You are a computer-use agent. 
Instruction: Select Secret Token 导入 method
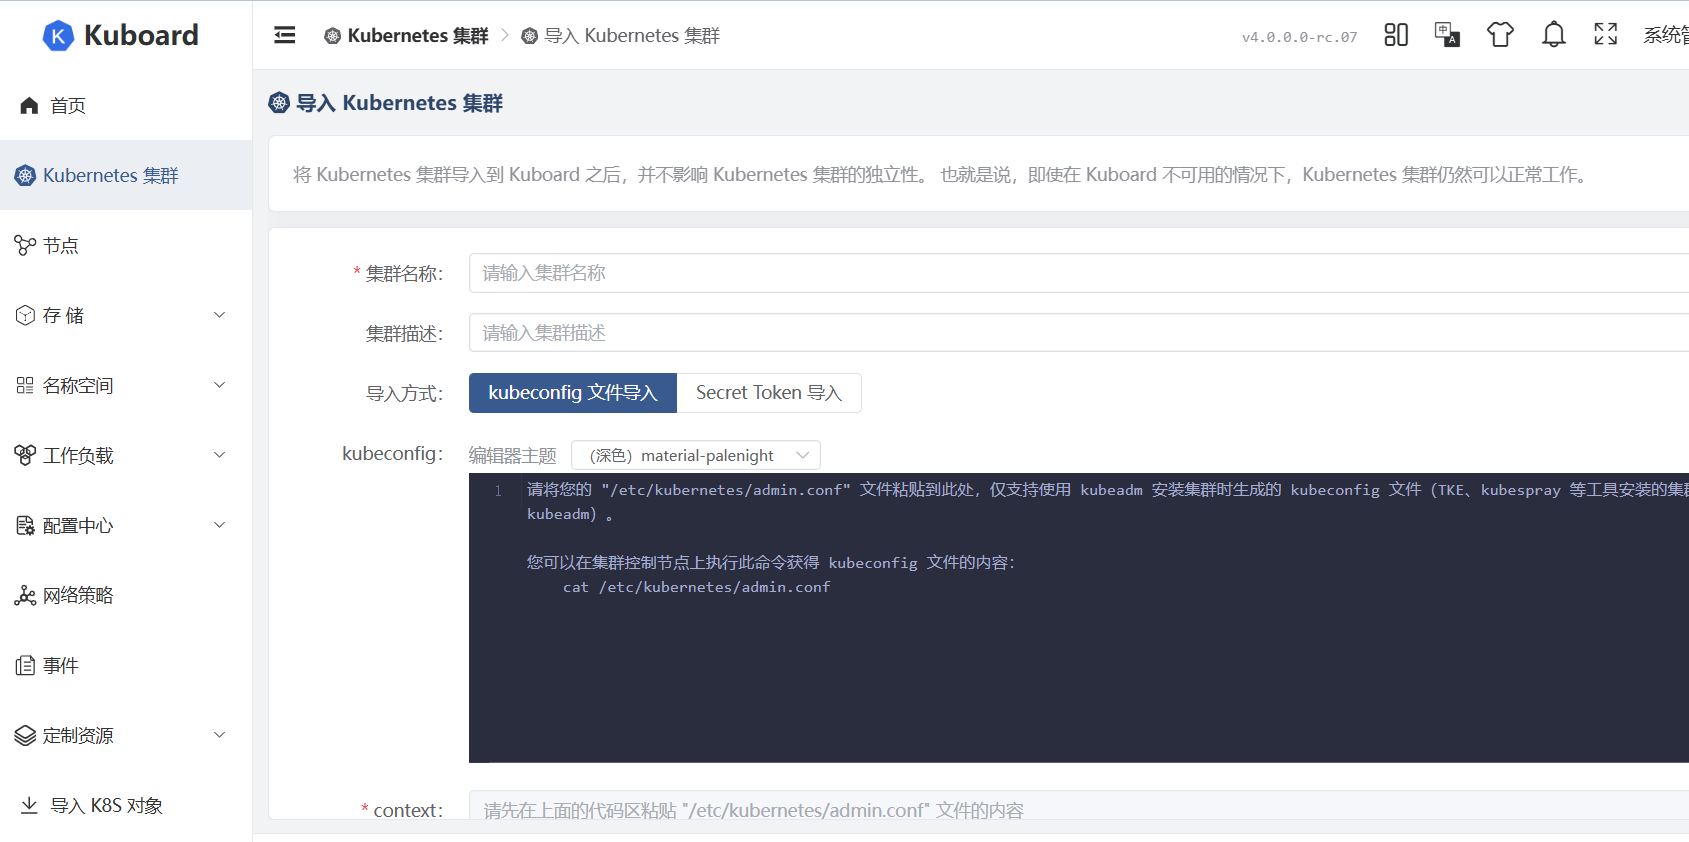coord(769,393)
